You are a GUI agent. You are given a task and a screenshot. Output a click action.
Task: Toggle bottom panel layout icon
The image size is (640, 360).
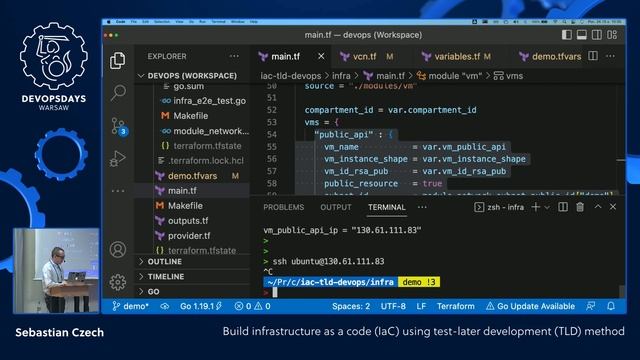pyautogui.click(x=582, y=35)
